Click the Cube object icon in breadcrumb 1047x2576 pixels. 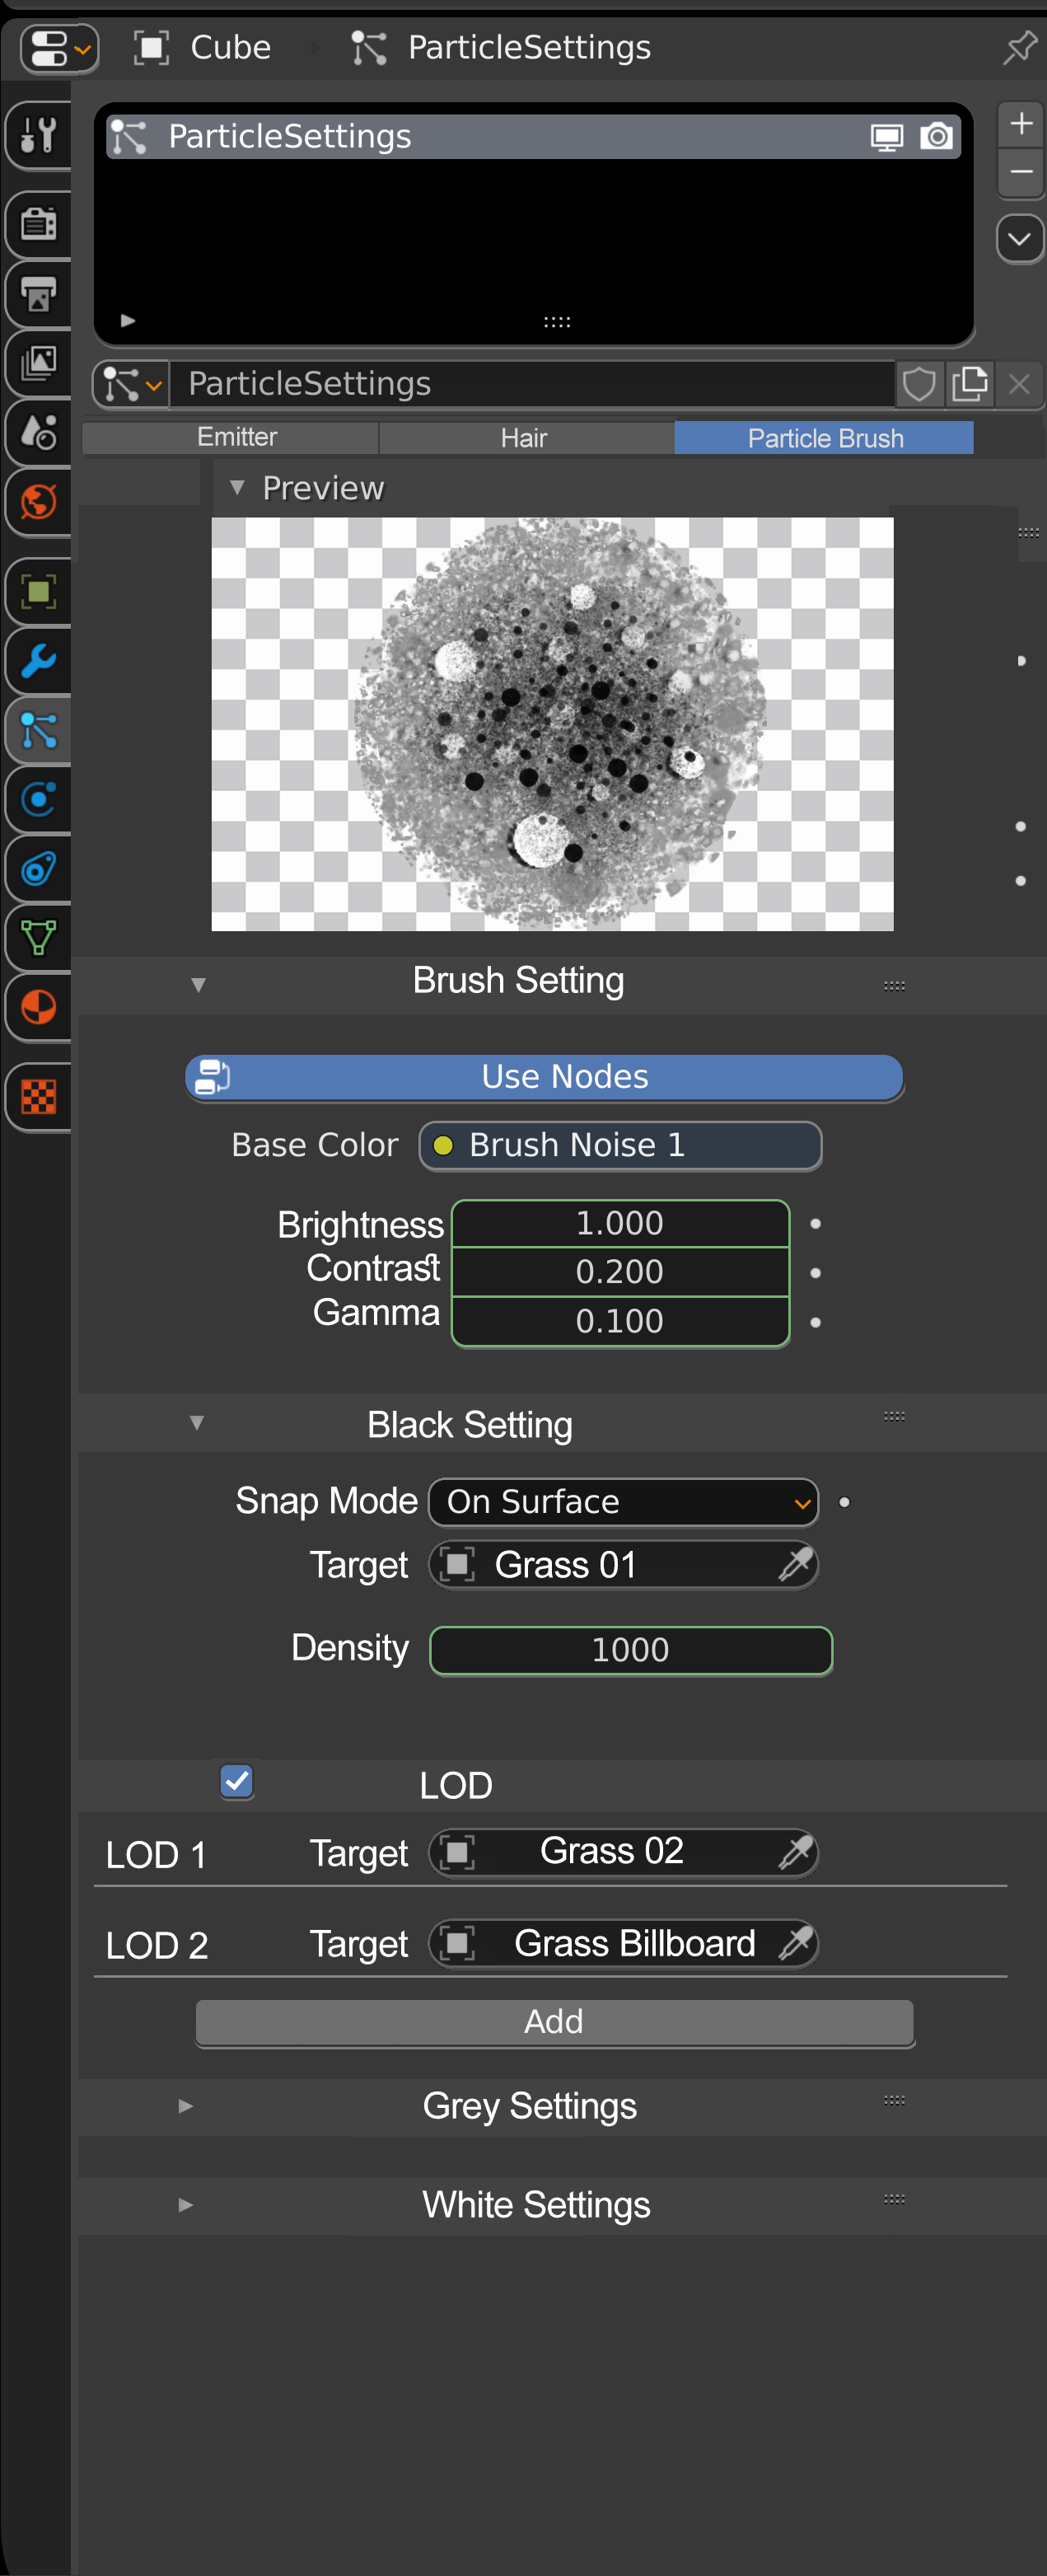point(151,47)
